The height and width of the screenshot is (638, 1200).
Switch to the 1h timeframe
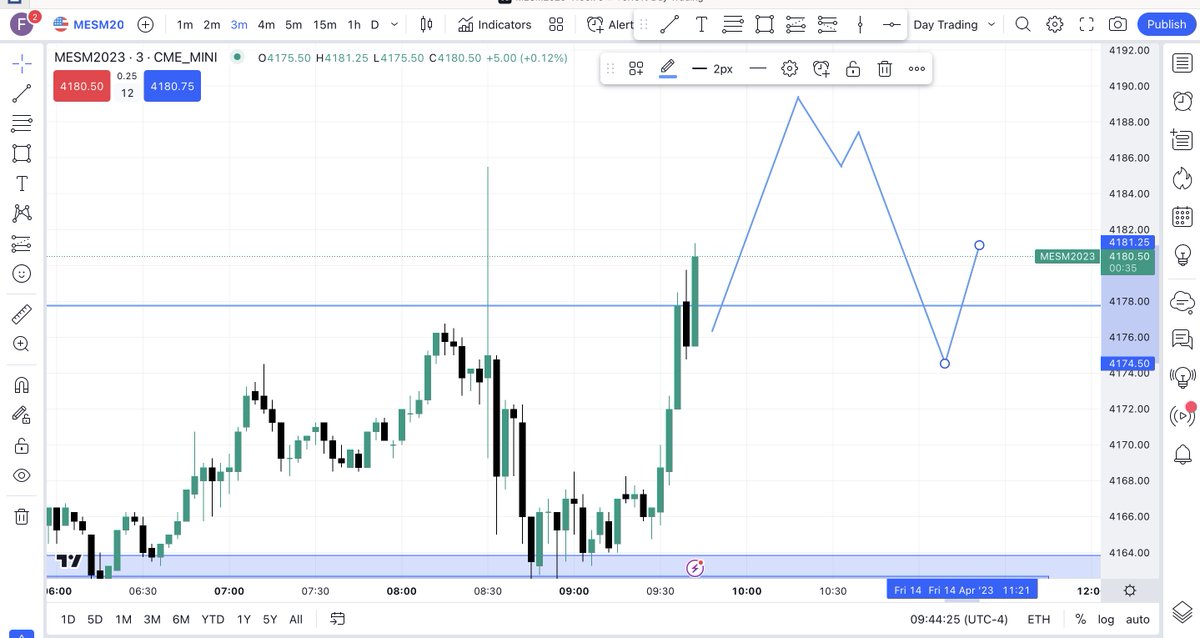point(354,24)
